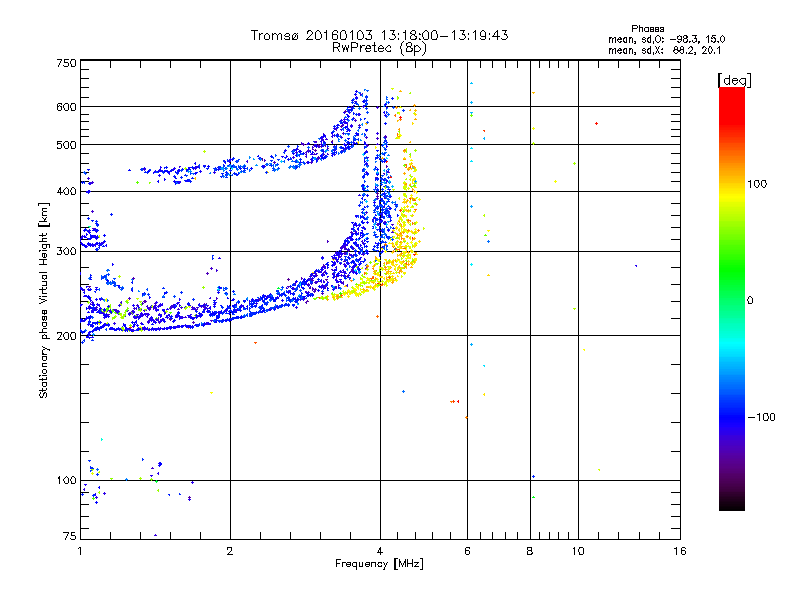This screenshot has width=800, height=600.
Task: Click the 'Stationary phase Virtual Height [km]' axis label
Action: click(x=43, y=300)
